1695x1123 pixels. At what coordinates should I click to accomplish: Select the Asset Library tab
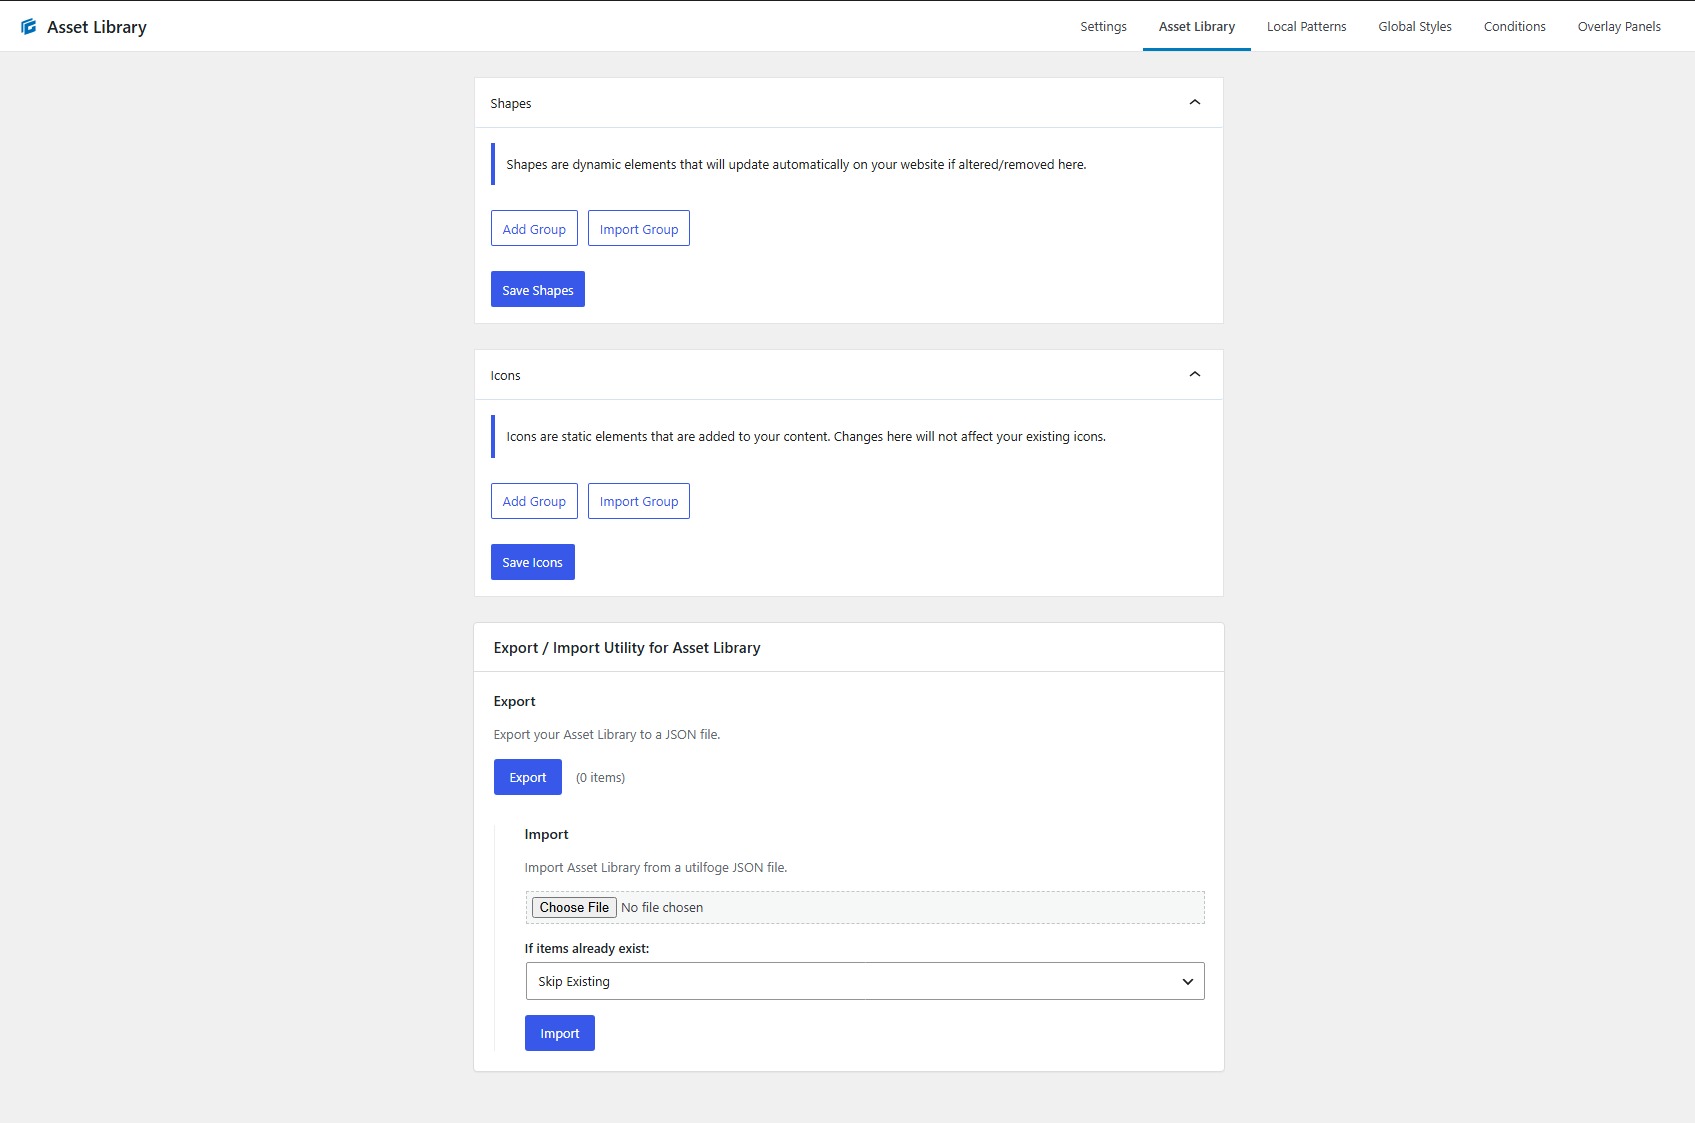(1196, 27)
